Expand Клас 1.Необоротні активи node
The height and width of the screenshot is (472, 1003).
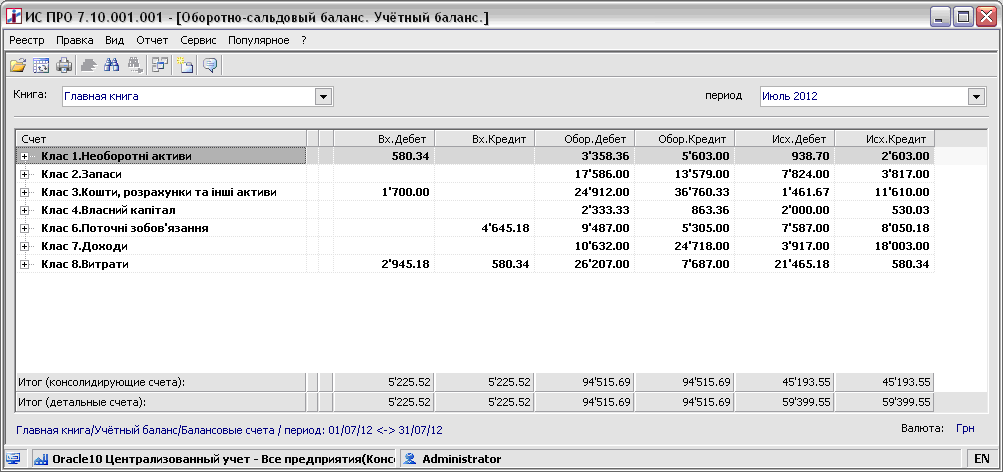tap(25, 155)
